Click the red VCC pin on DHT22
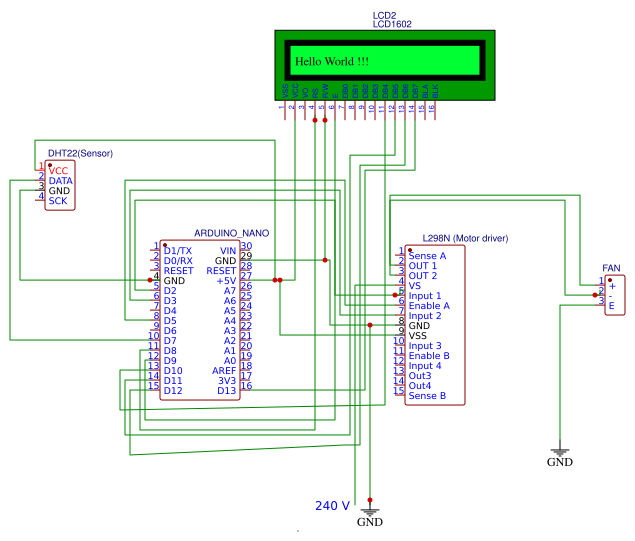Screen dimensions: 635x541 click(x=58, y=171)
